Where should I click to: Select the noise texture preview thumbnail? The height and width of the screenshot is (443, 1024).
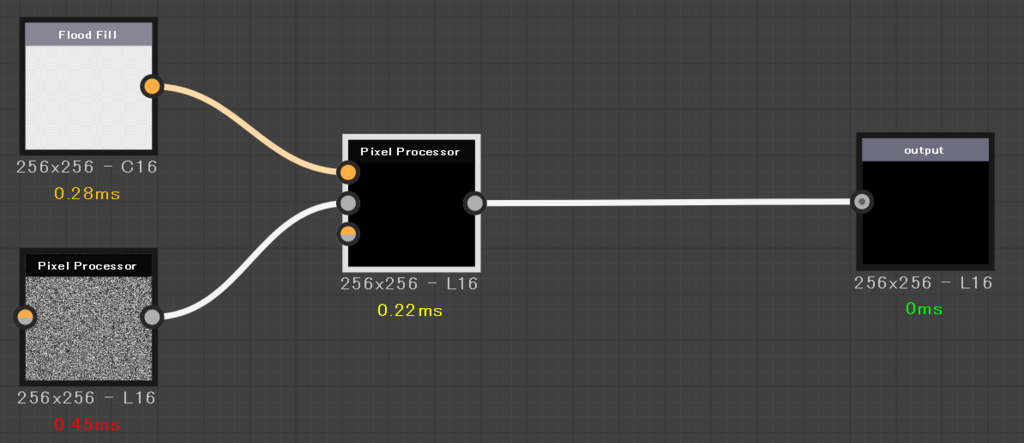[88, 329]
